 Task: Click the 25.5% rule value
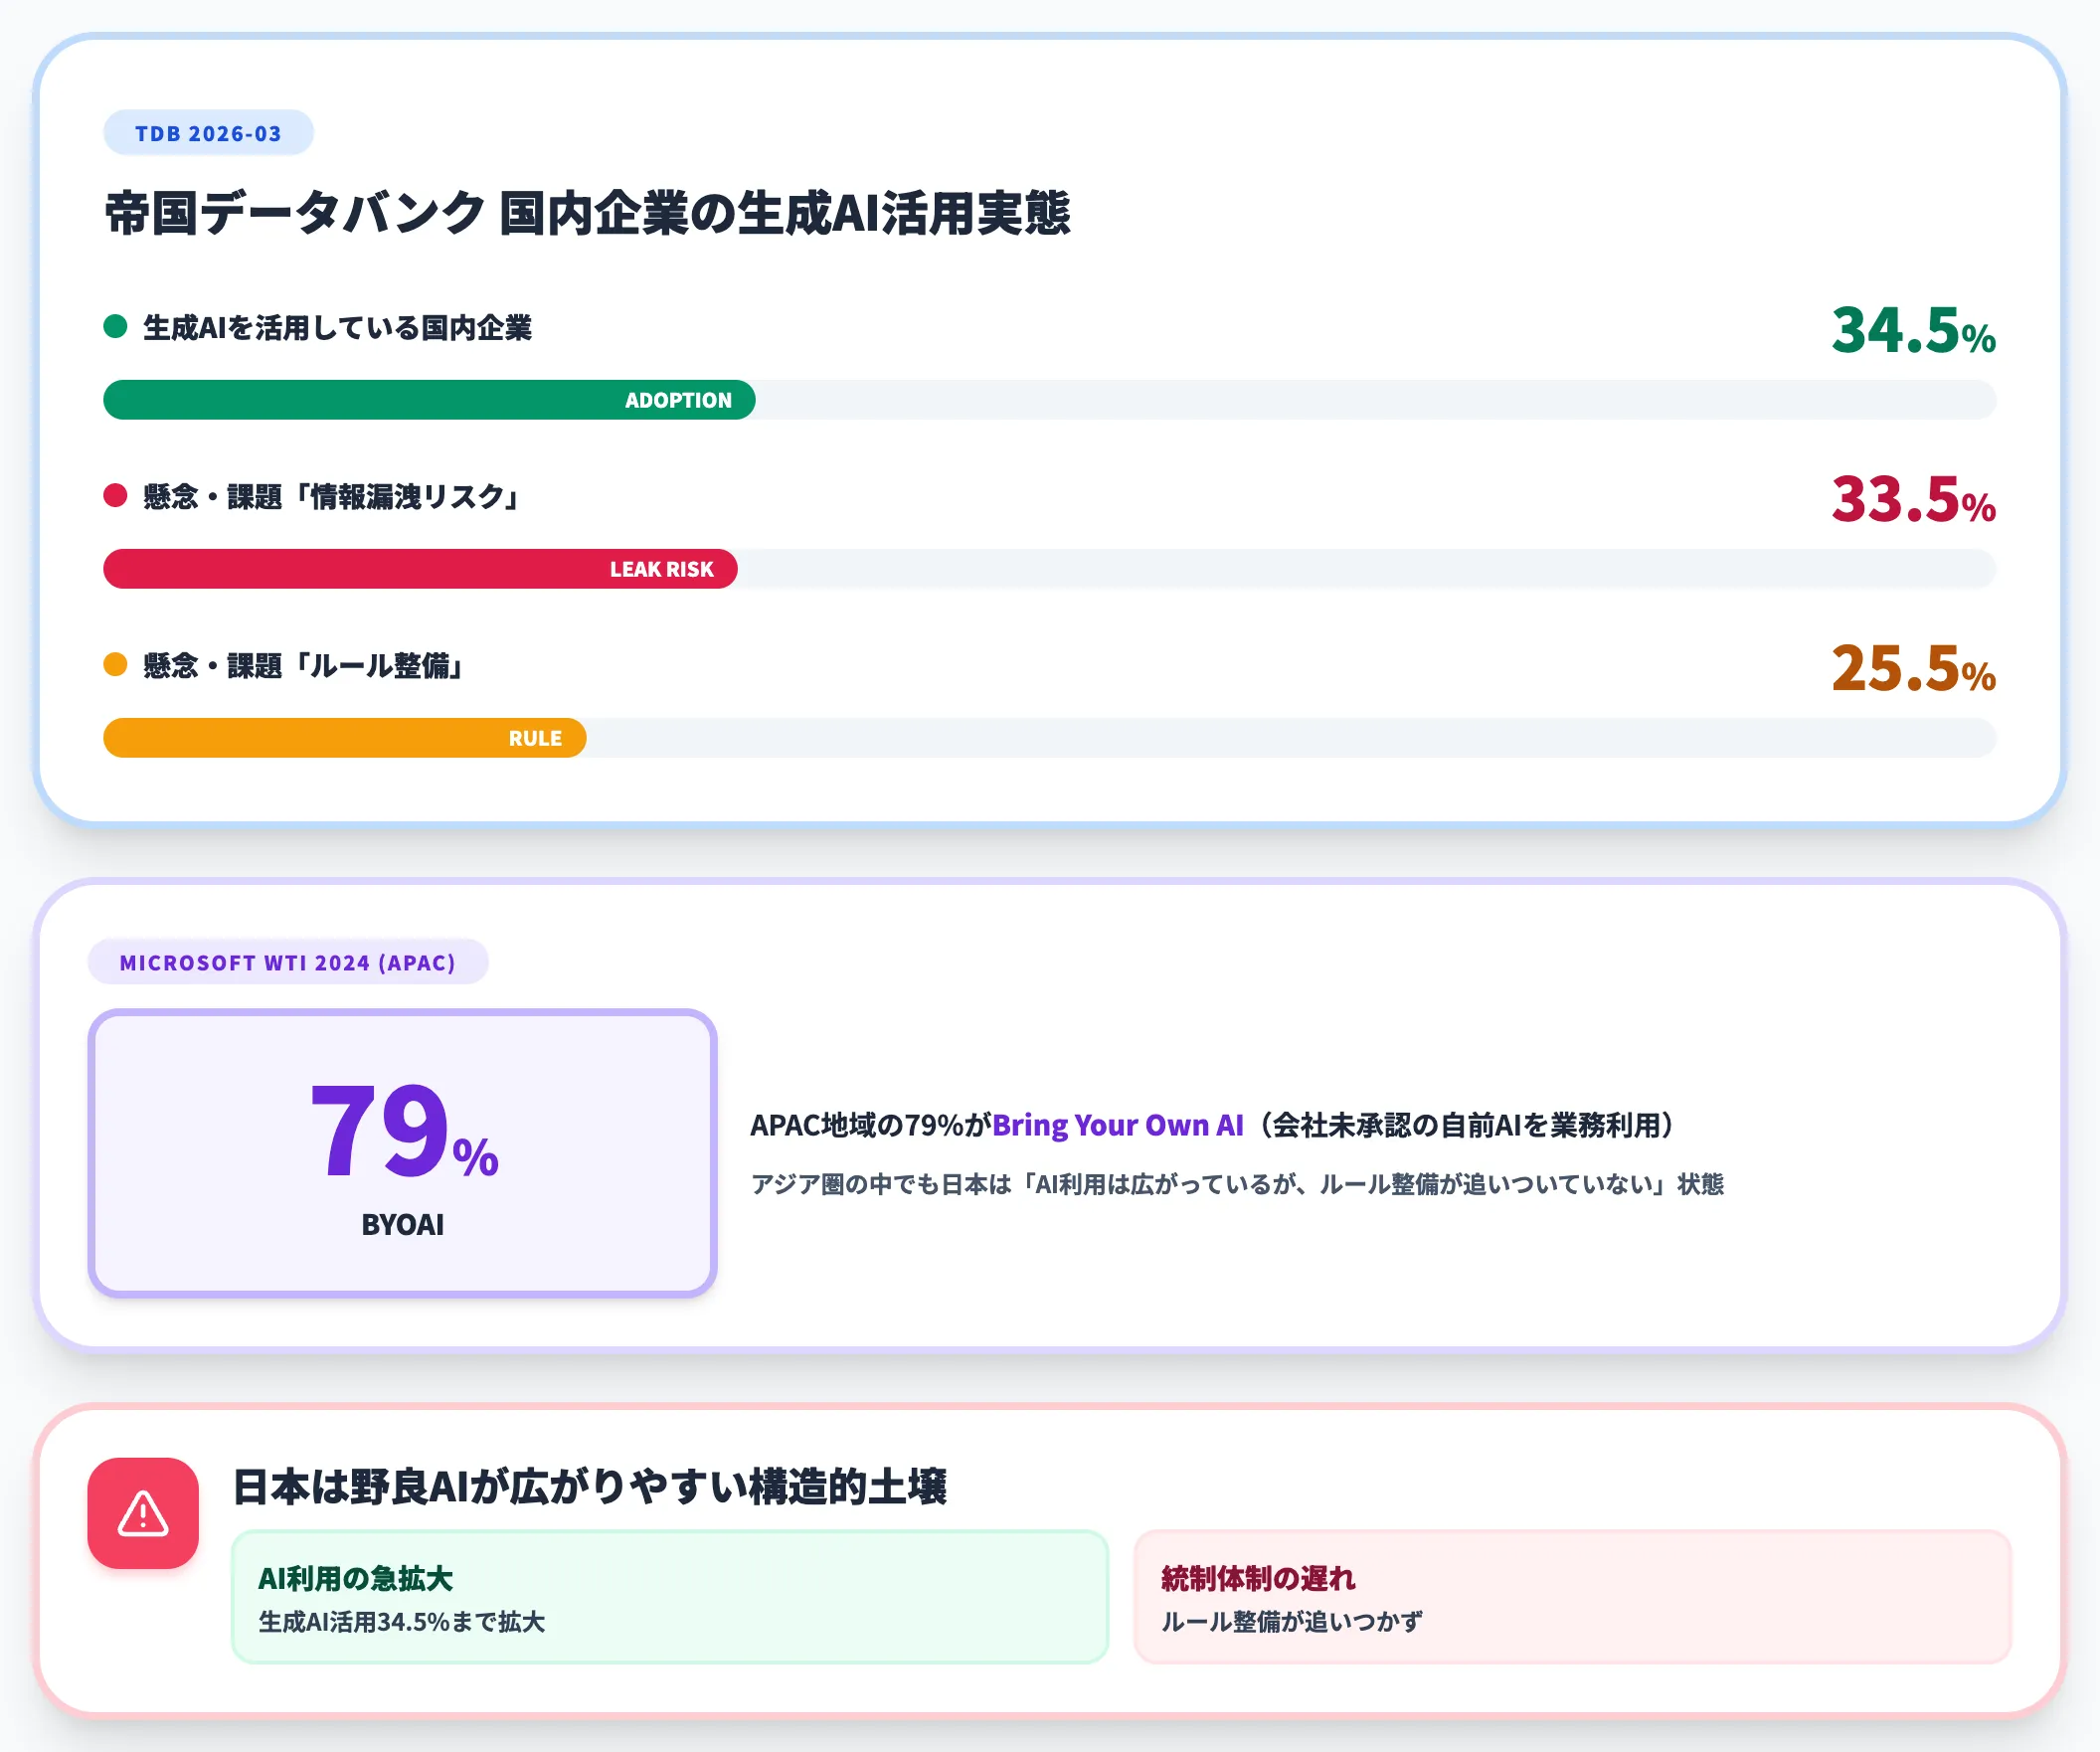(x=1913, y=668)
